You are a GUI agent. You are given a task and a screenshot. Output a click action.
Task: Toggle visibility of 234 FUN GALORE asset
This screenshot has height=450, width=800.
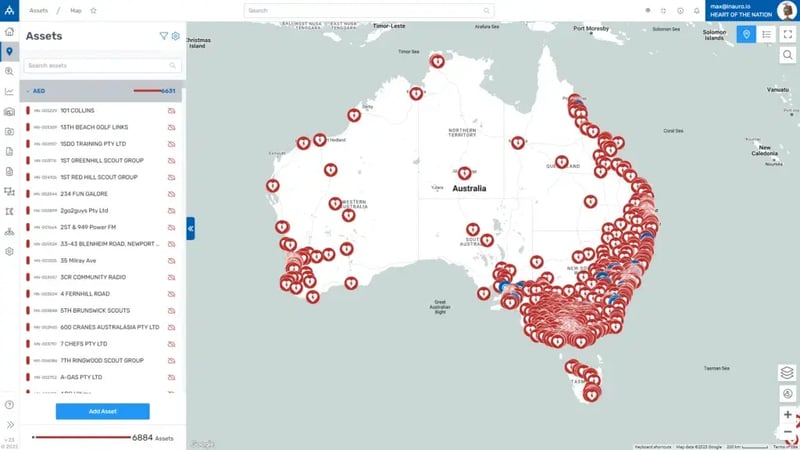(x=171, y=194)
